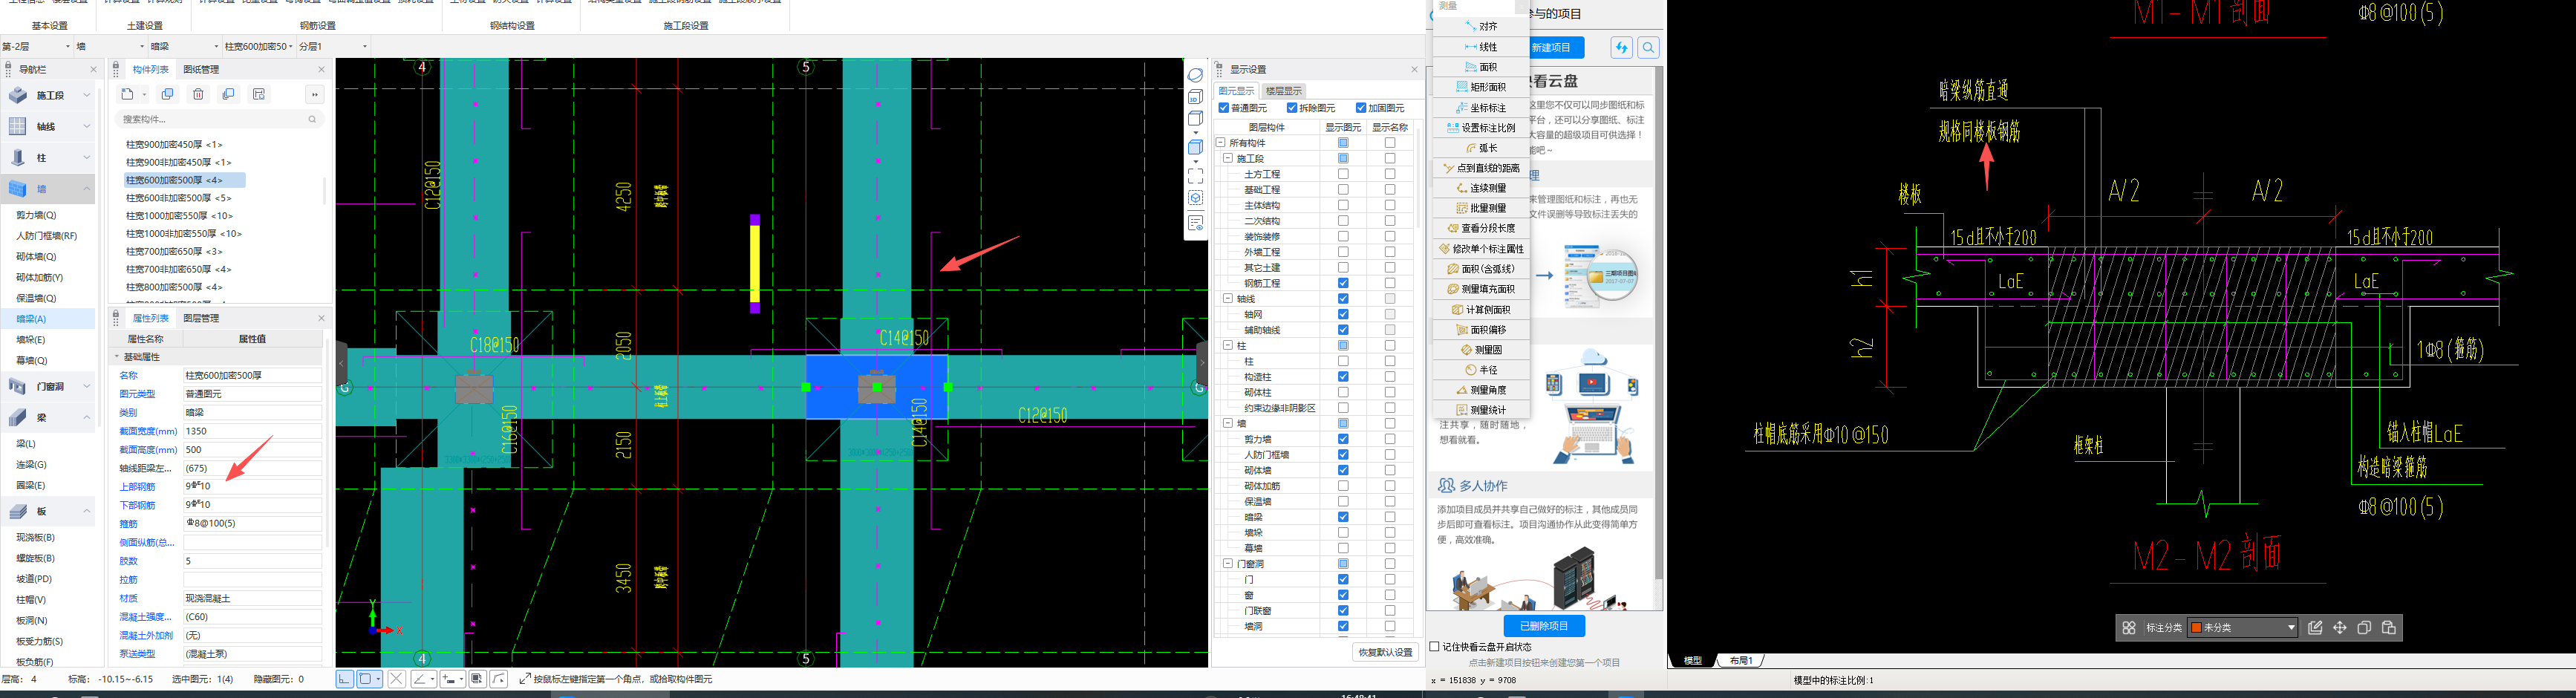
Task: Collapse the 墙 group in display settings tree
Action: (1229, 423)
